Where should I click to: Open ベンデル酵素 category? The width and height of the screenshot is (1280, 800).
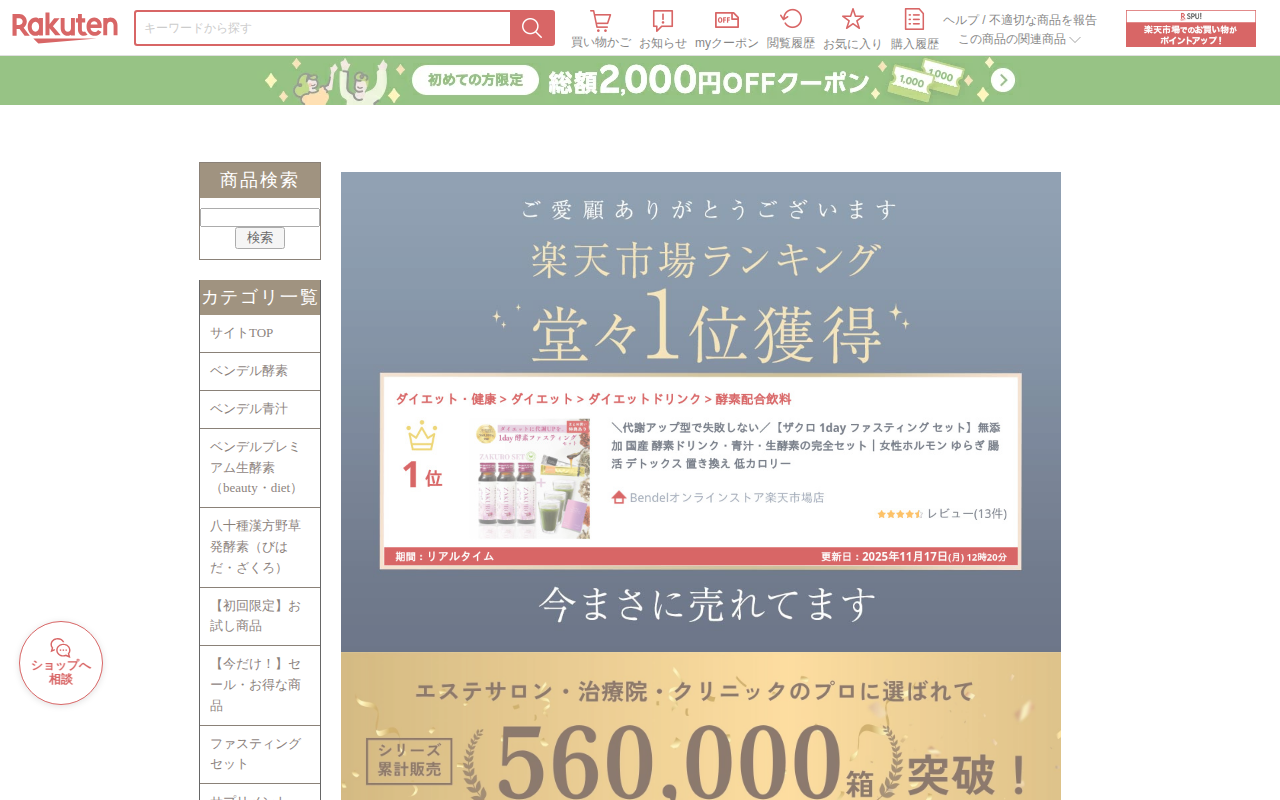pyautogui.click(x=260, y=371)
